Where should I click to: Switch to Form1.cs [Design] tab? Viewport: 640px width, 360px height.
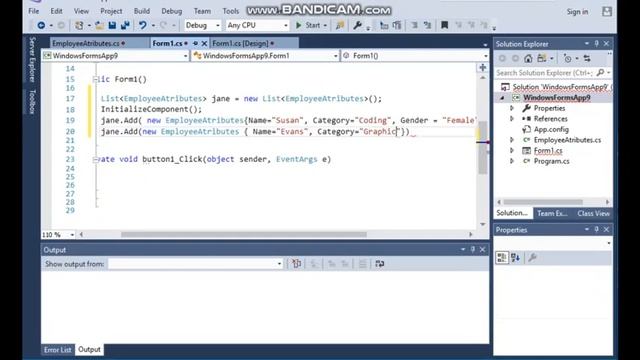tap(240, 43)
